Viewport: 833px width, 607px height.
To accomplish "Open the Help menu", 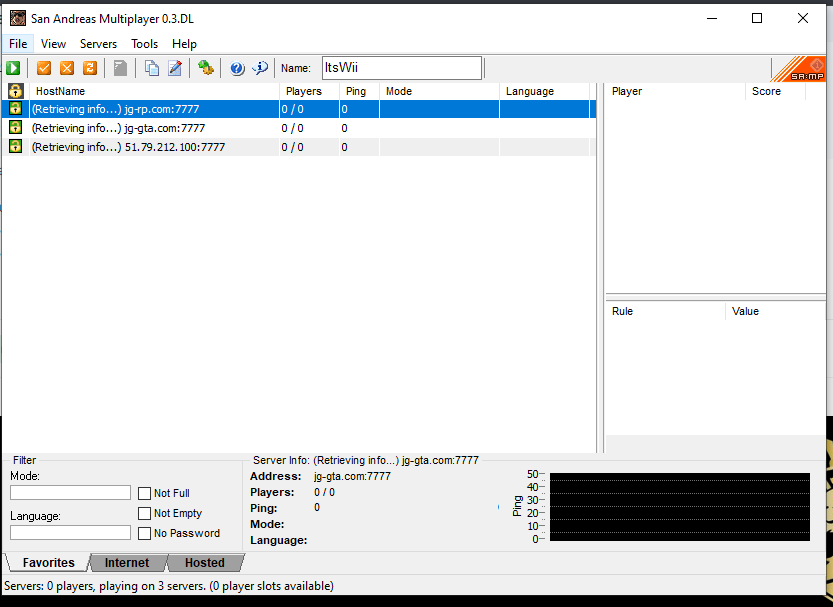I will coord(184,44).
